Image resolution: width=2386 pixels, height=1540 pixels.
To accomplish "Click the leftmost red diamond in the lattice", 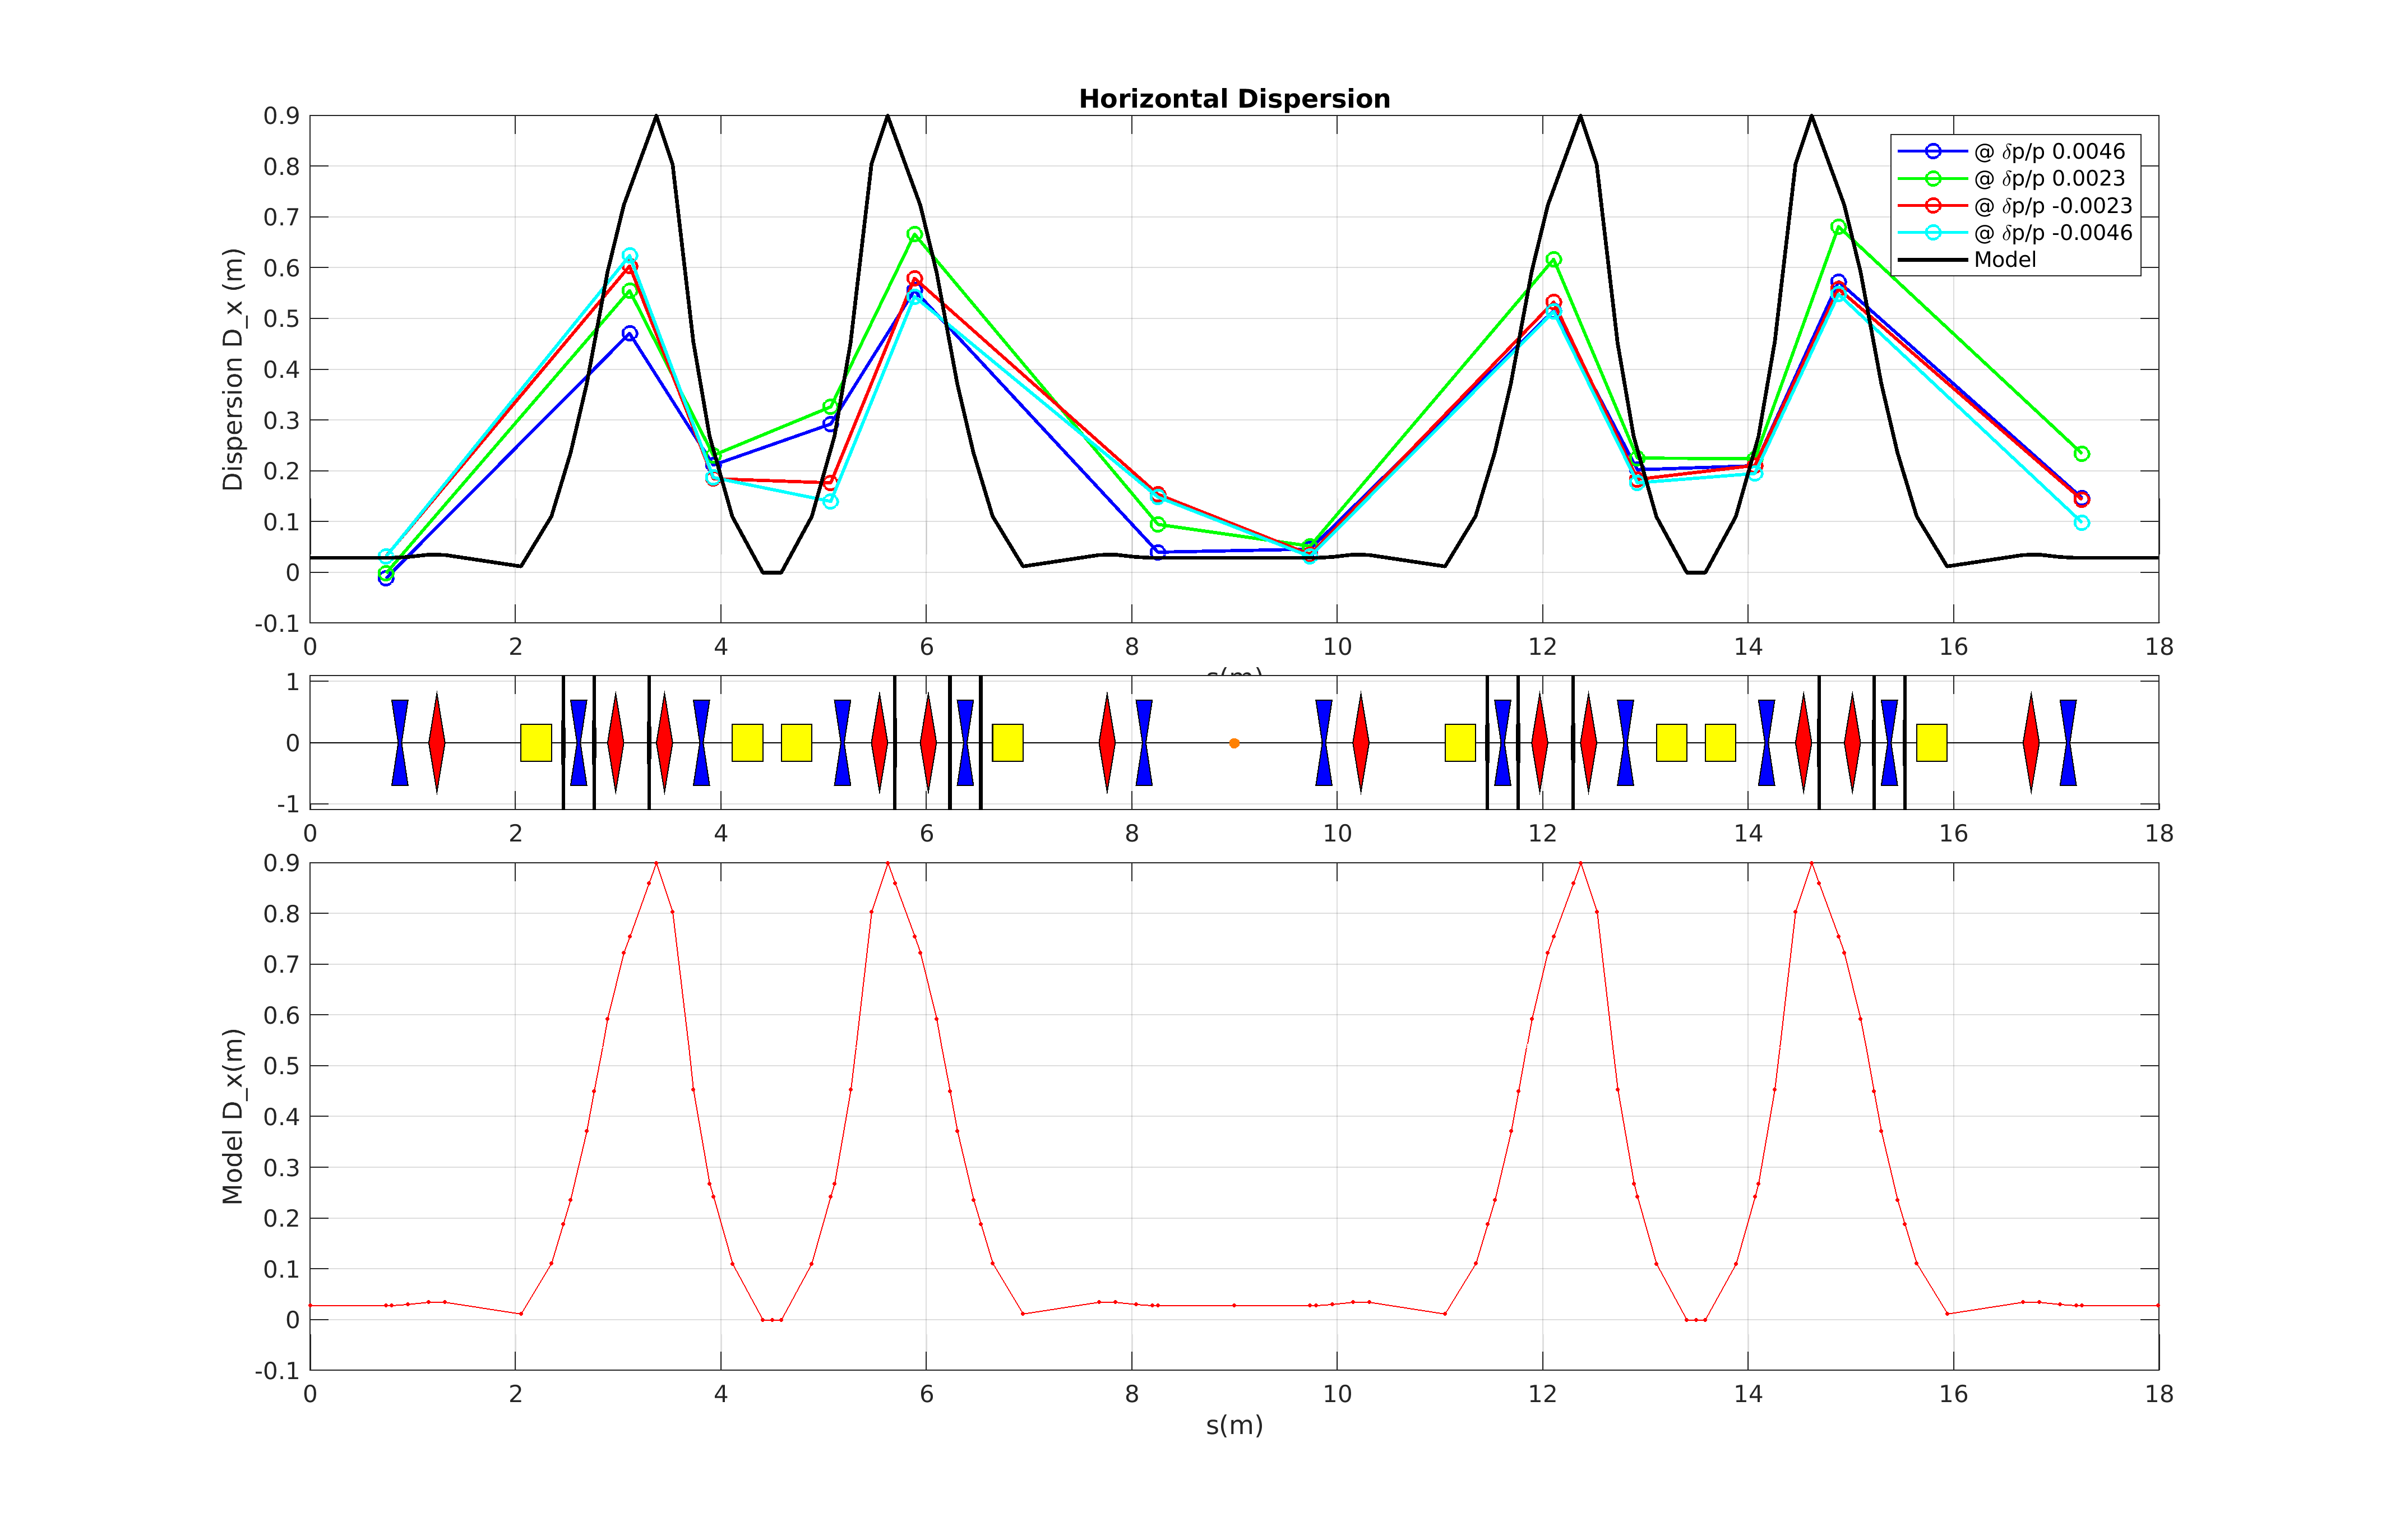I will click(x=437, y=742).
